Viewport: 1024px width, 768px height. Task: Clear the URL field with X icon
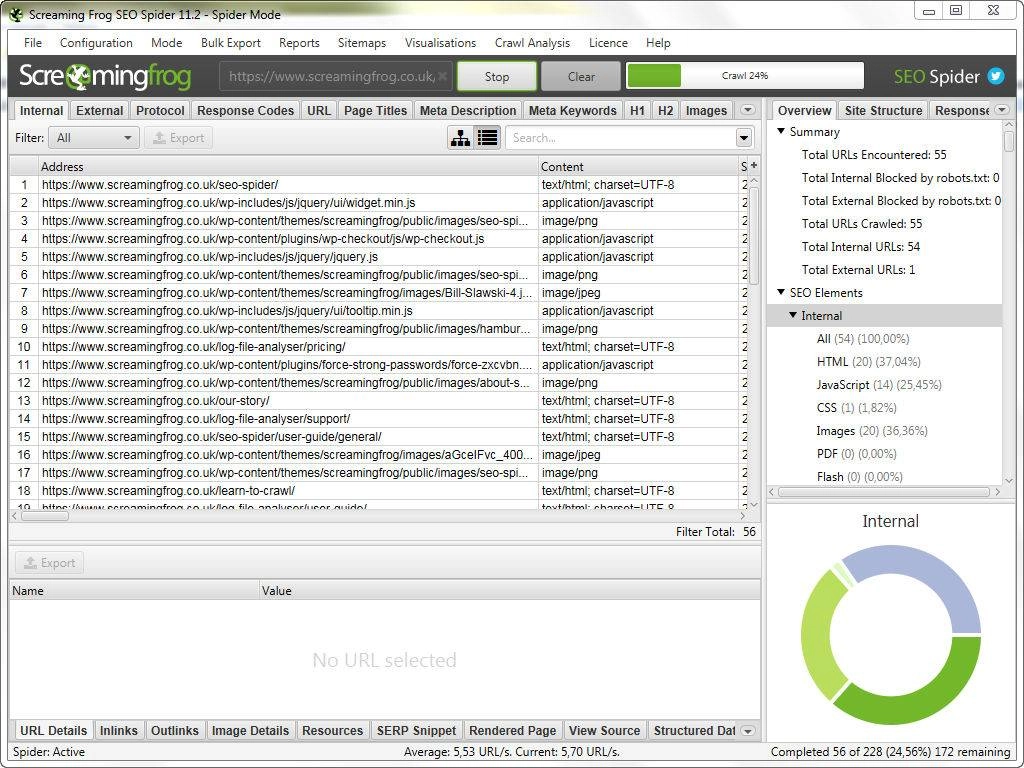443,76
